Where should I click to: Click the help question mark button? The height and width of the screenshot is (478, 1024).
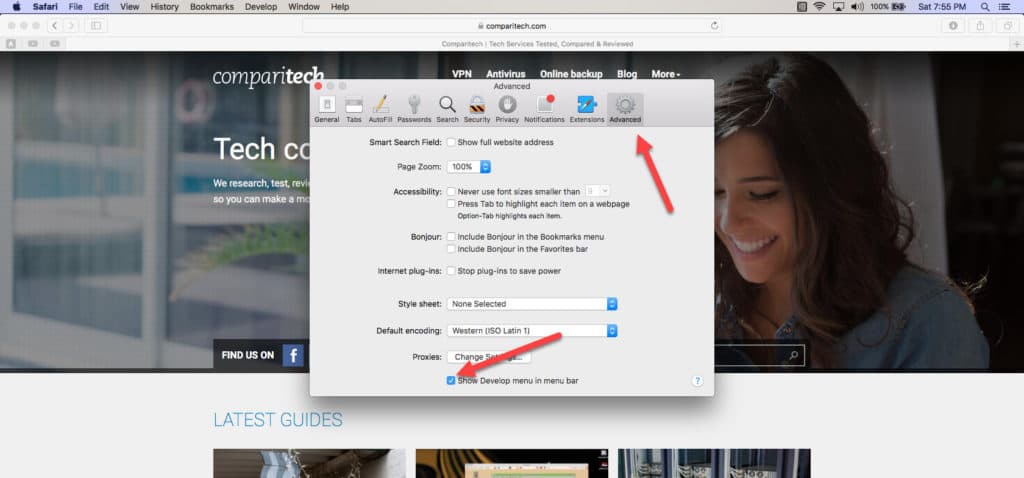tap(697, 381)
